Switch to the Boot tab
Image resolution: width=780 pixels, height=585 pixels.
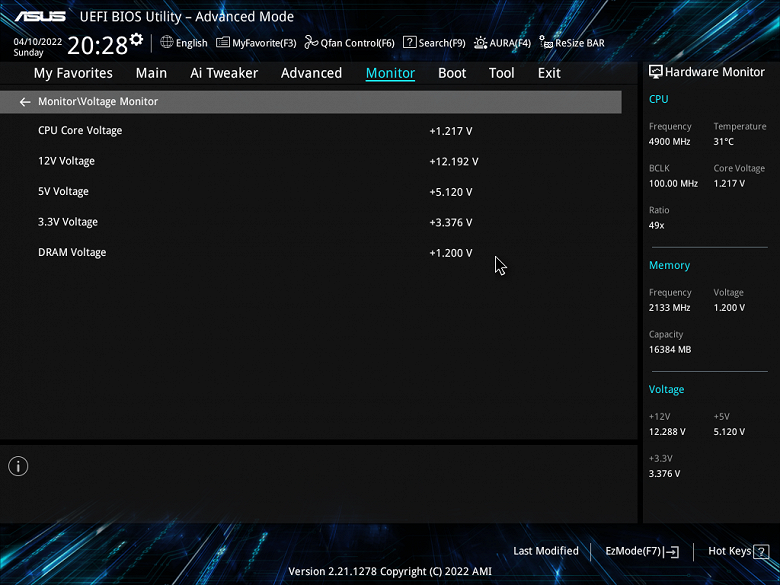(452, 73)
